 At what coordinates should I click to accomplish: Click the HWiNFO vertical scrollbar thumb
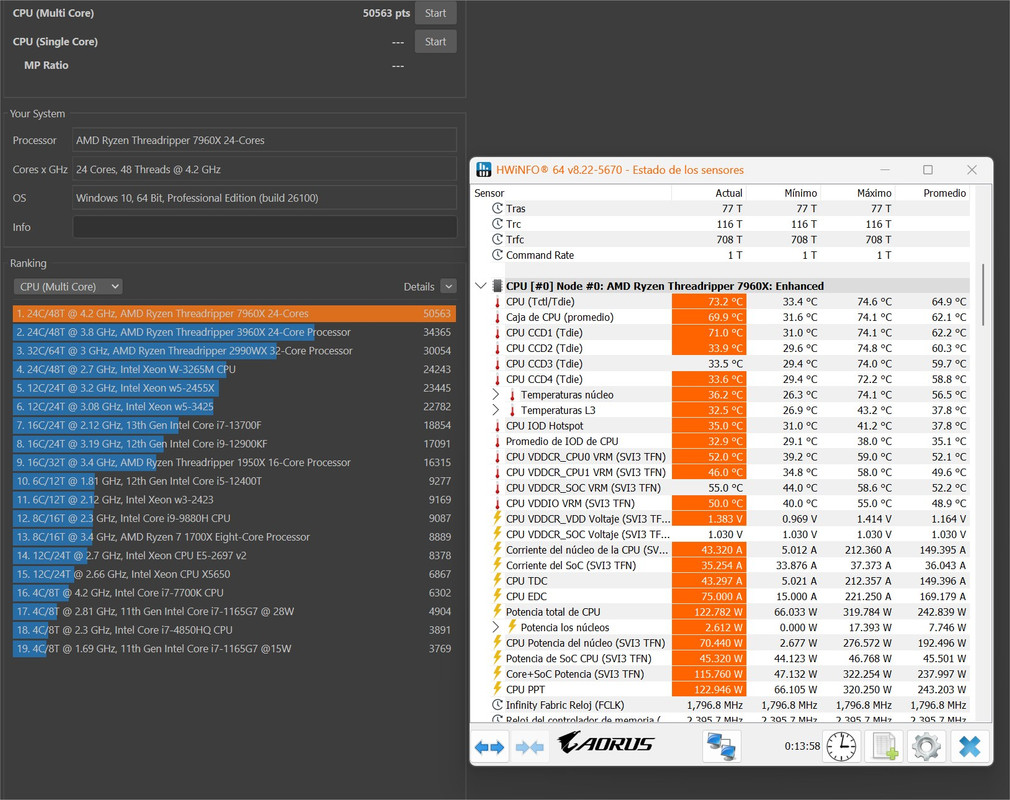point(983,294)
